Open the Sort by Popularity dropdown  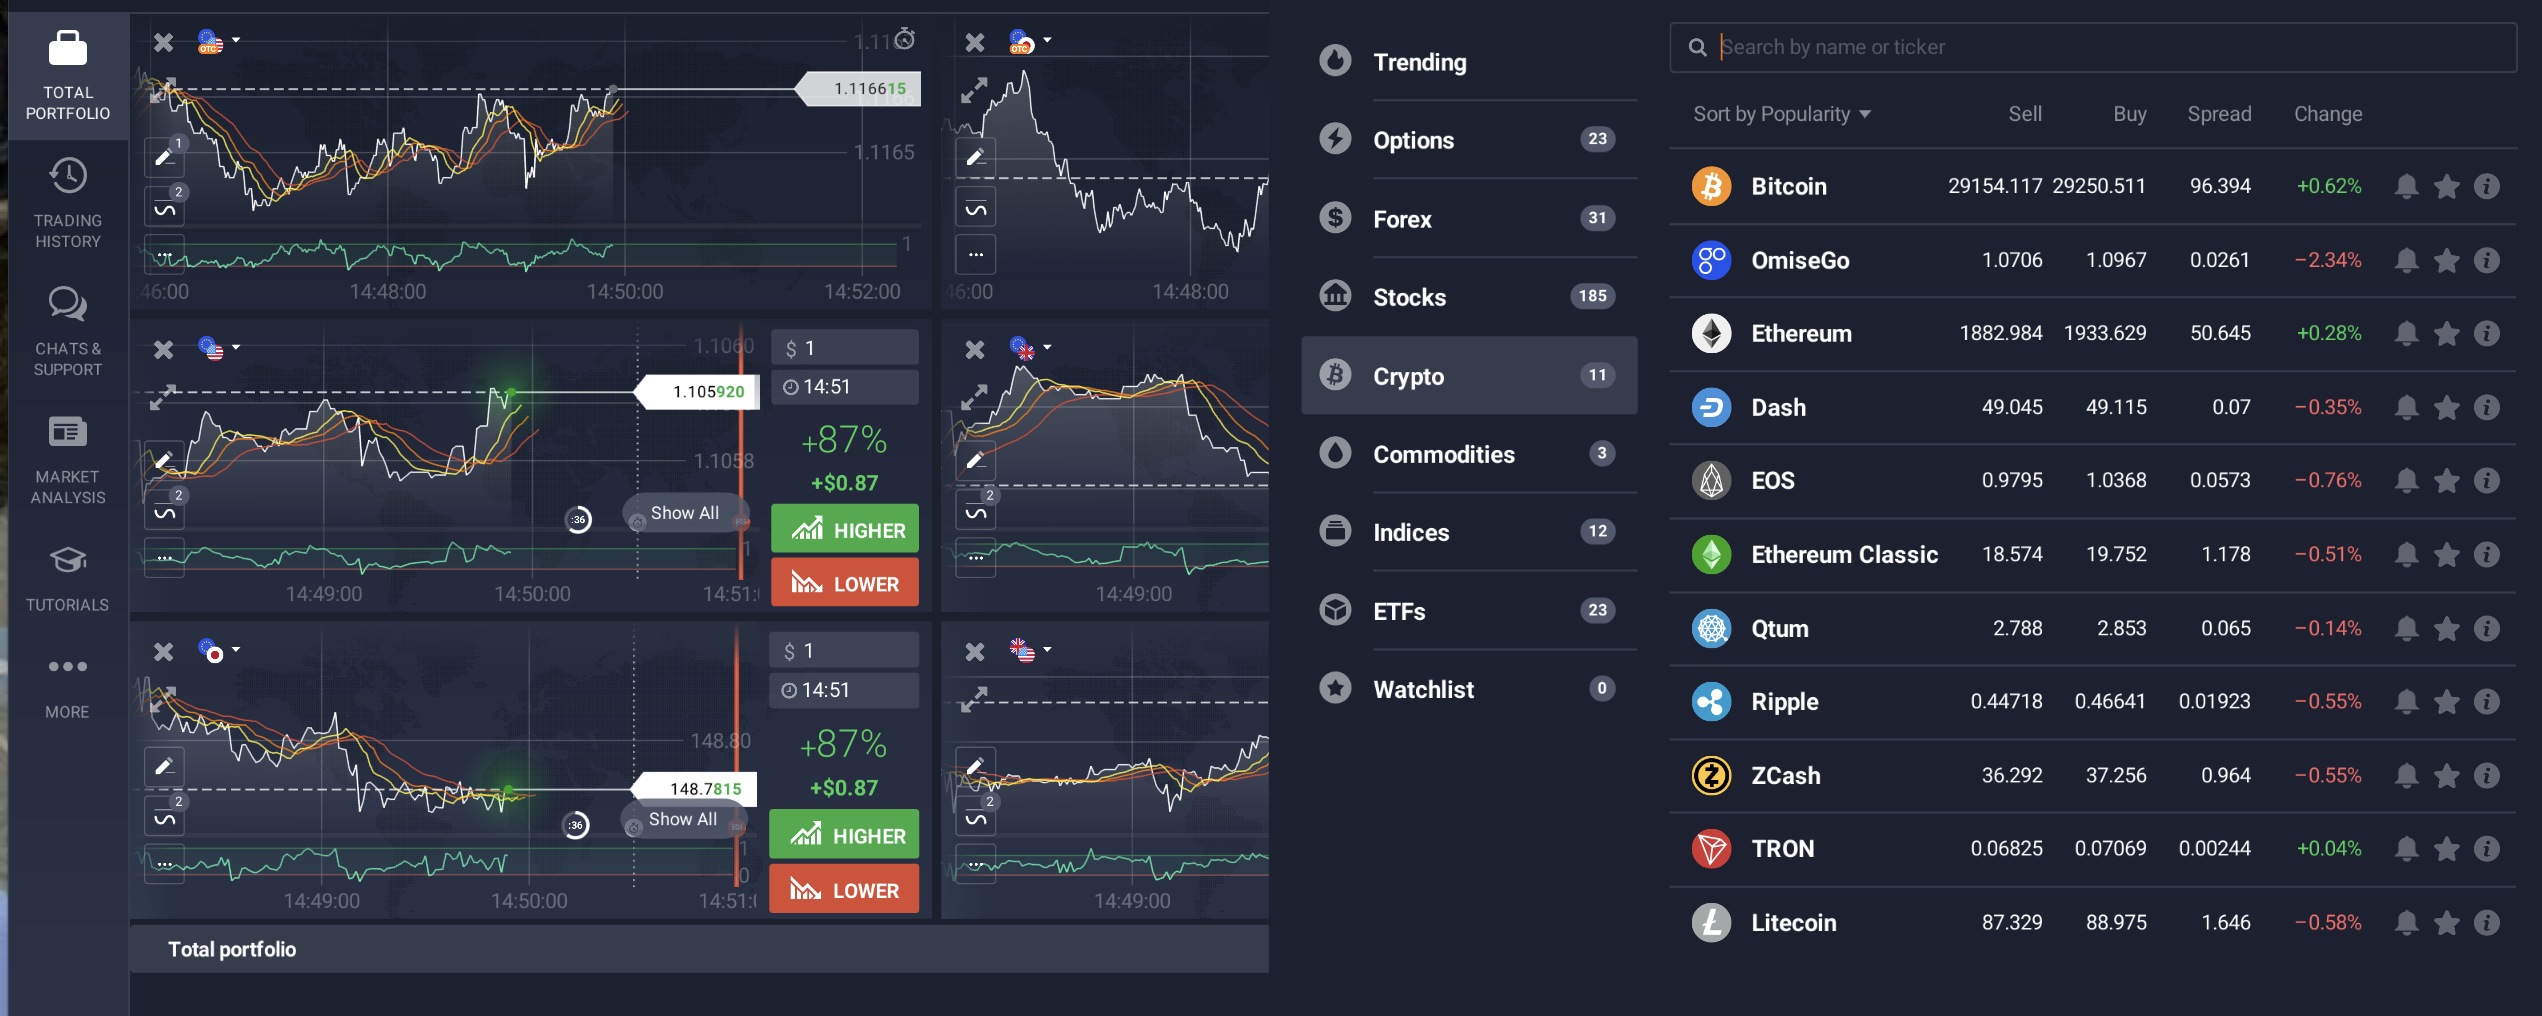click(x=1782, y=113)
